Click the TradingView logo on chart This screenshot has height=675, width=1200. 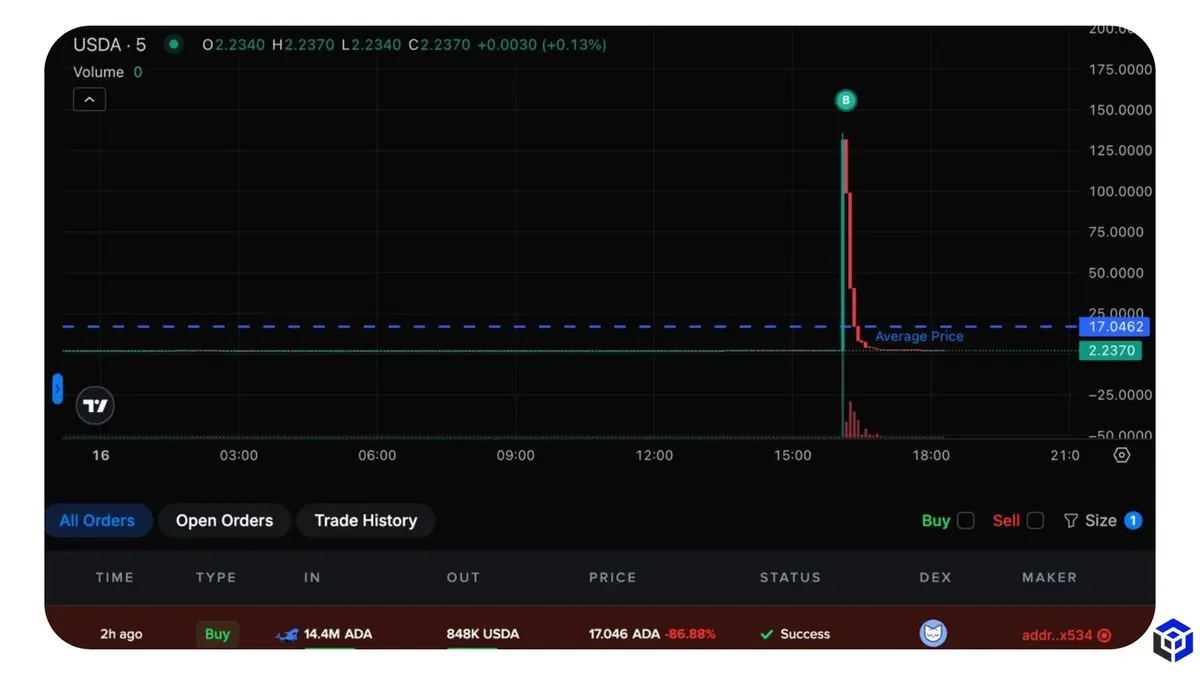click(x=96, y=406)
